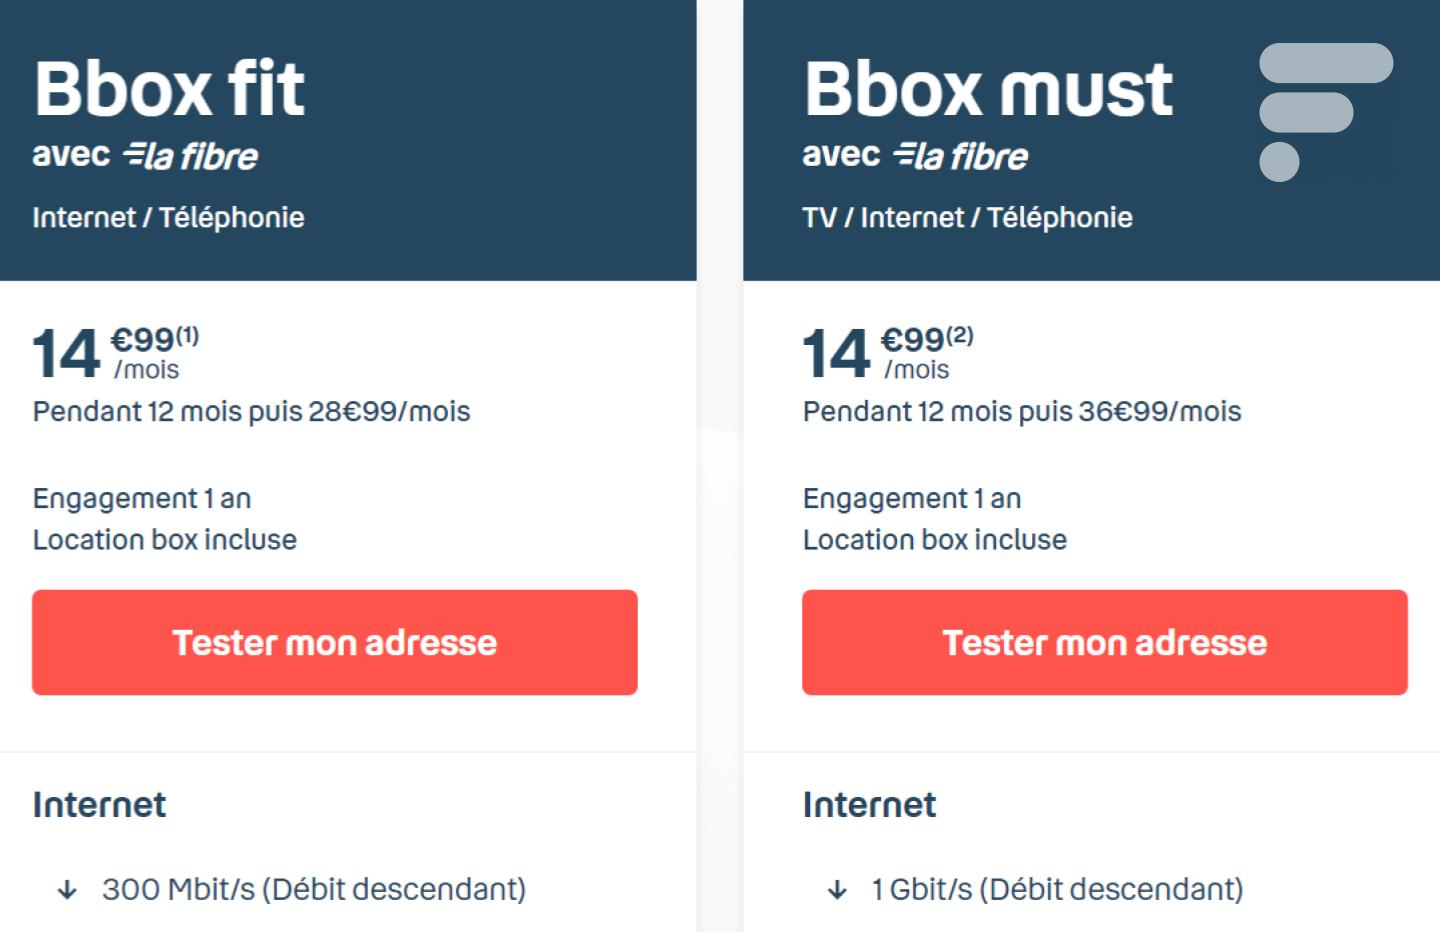The image size is (1440, 932).
Task: Click the Internet heading under Bbox must
Action: [x=869, y=805]
